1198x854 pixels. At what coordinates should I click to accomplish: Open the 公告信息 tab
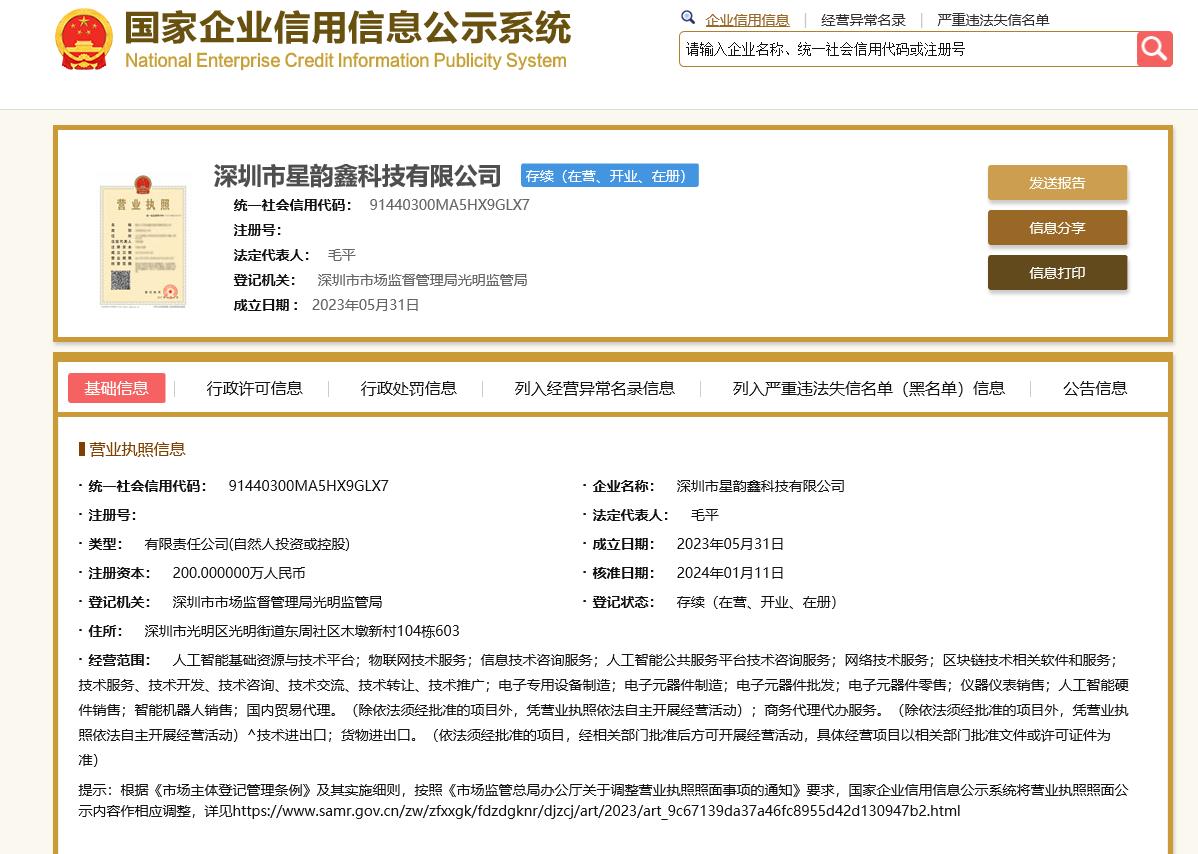pyautogui.click(x=1095, y=388)
